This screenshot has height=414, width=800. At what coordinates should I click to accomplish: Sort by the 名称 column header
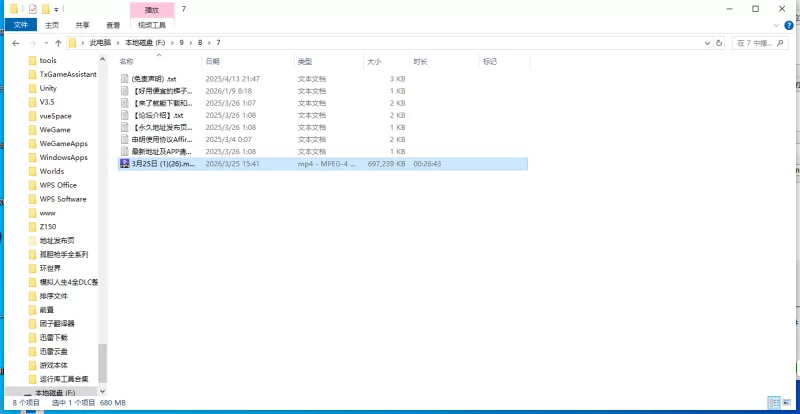127,62
